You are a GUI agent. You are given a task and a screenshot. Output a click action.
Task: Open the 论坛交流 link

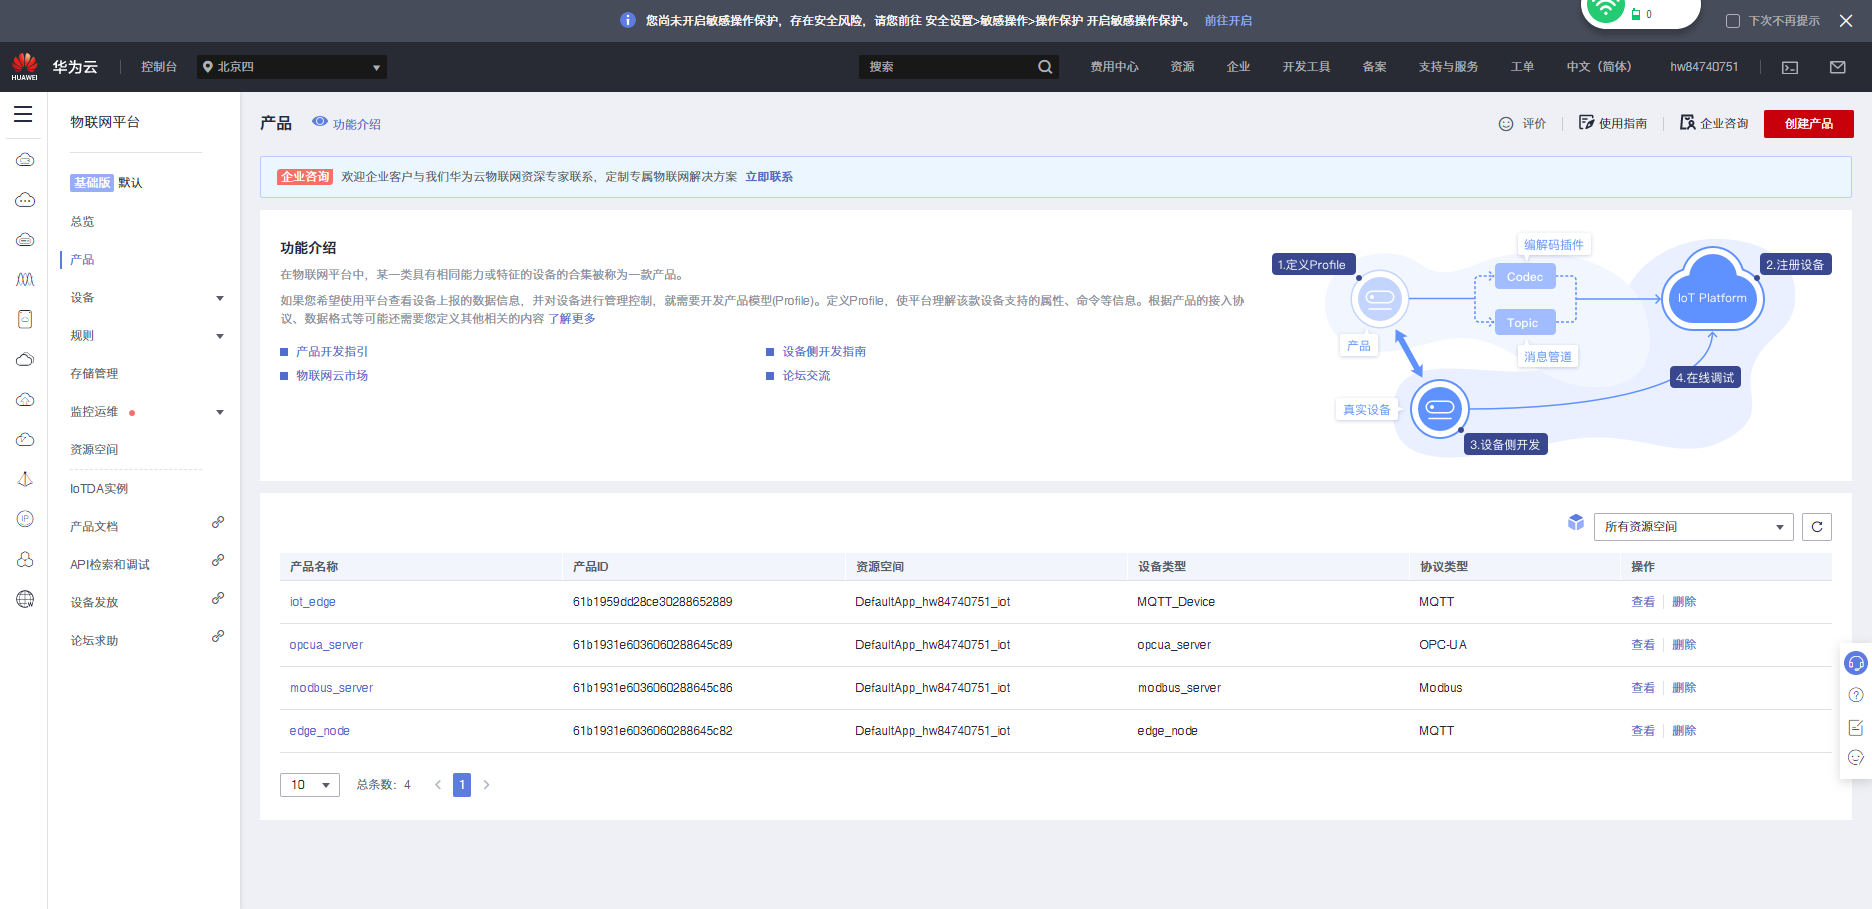coord(806,376)
